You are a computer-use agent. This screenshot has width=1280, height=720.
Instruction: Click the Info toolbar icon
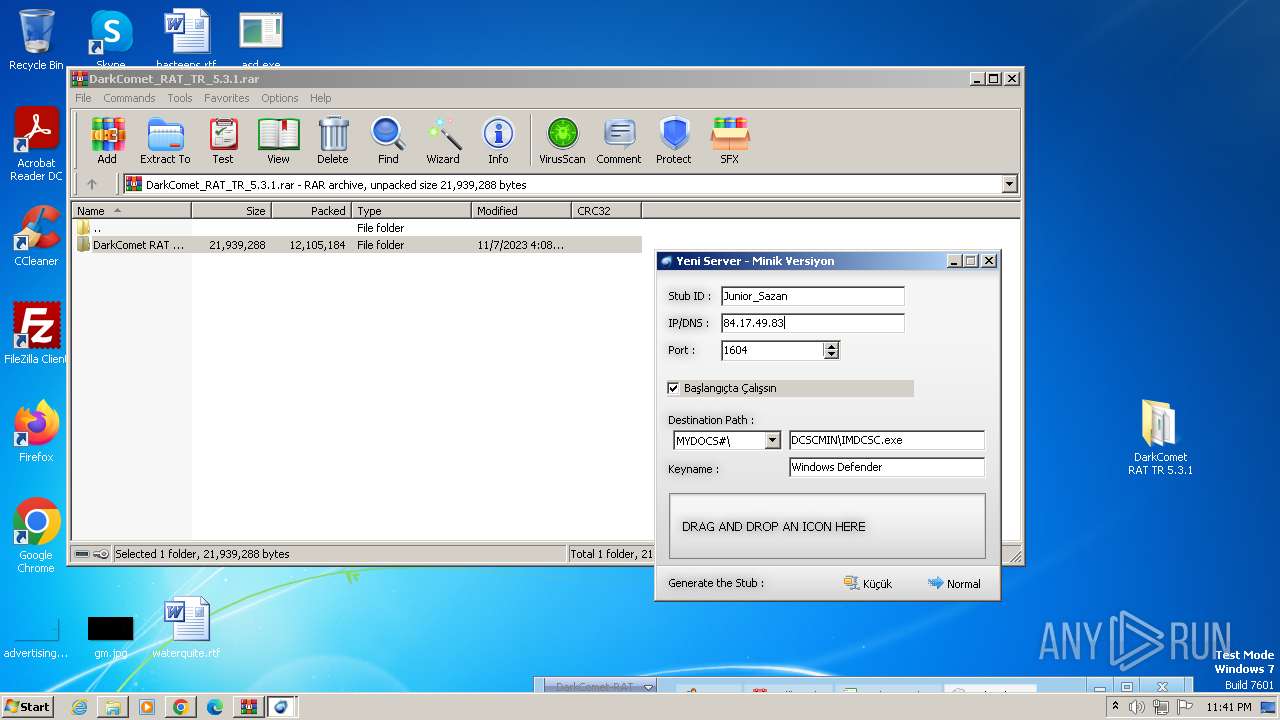(498, 141)
